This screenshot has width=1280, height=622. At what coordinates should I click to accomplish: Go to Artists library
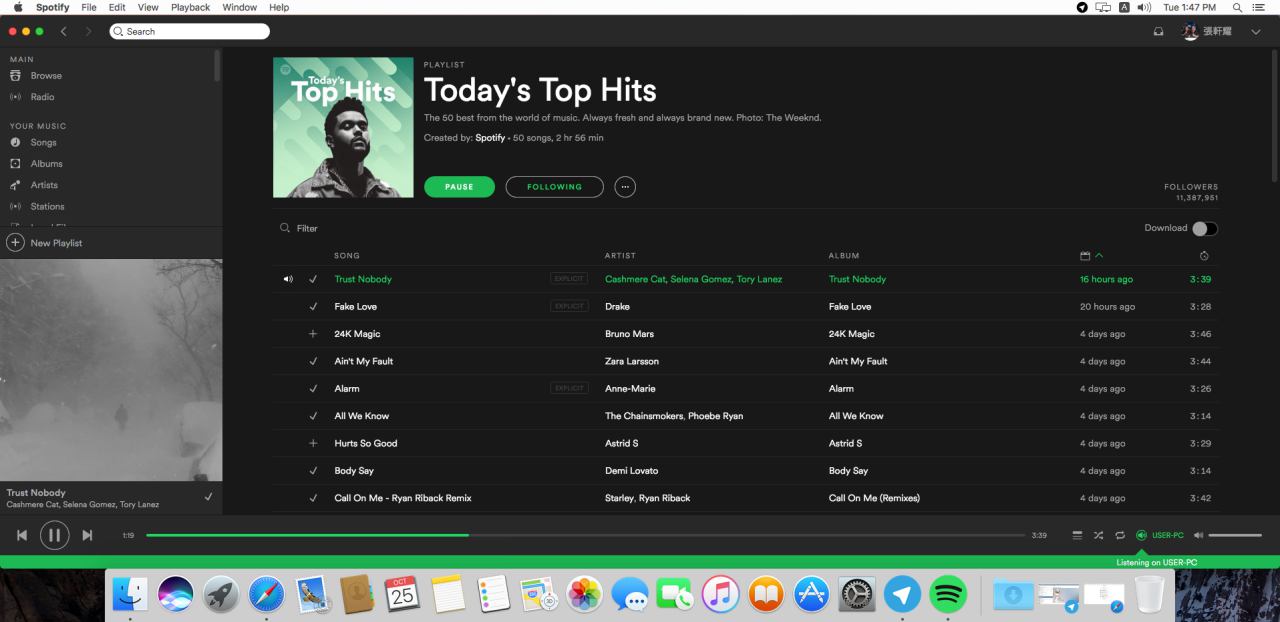tap(44, 185)
